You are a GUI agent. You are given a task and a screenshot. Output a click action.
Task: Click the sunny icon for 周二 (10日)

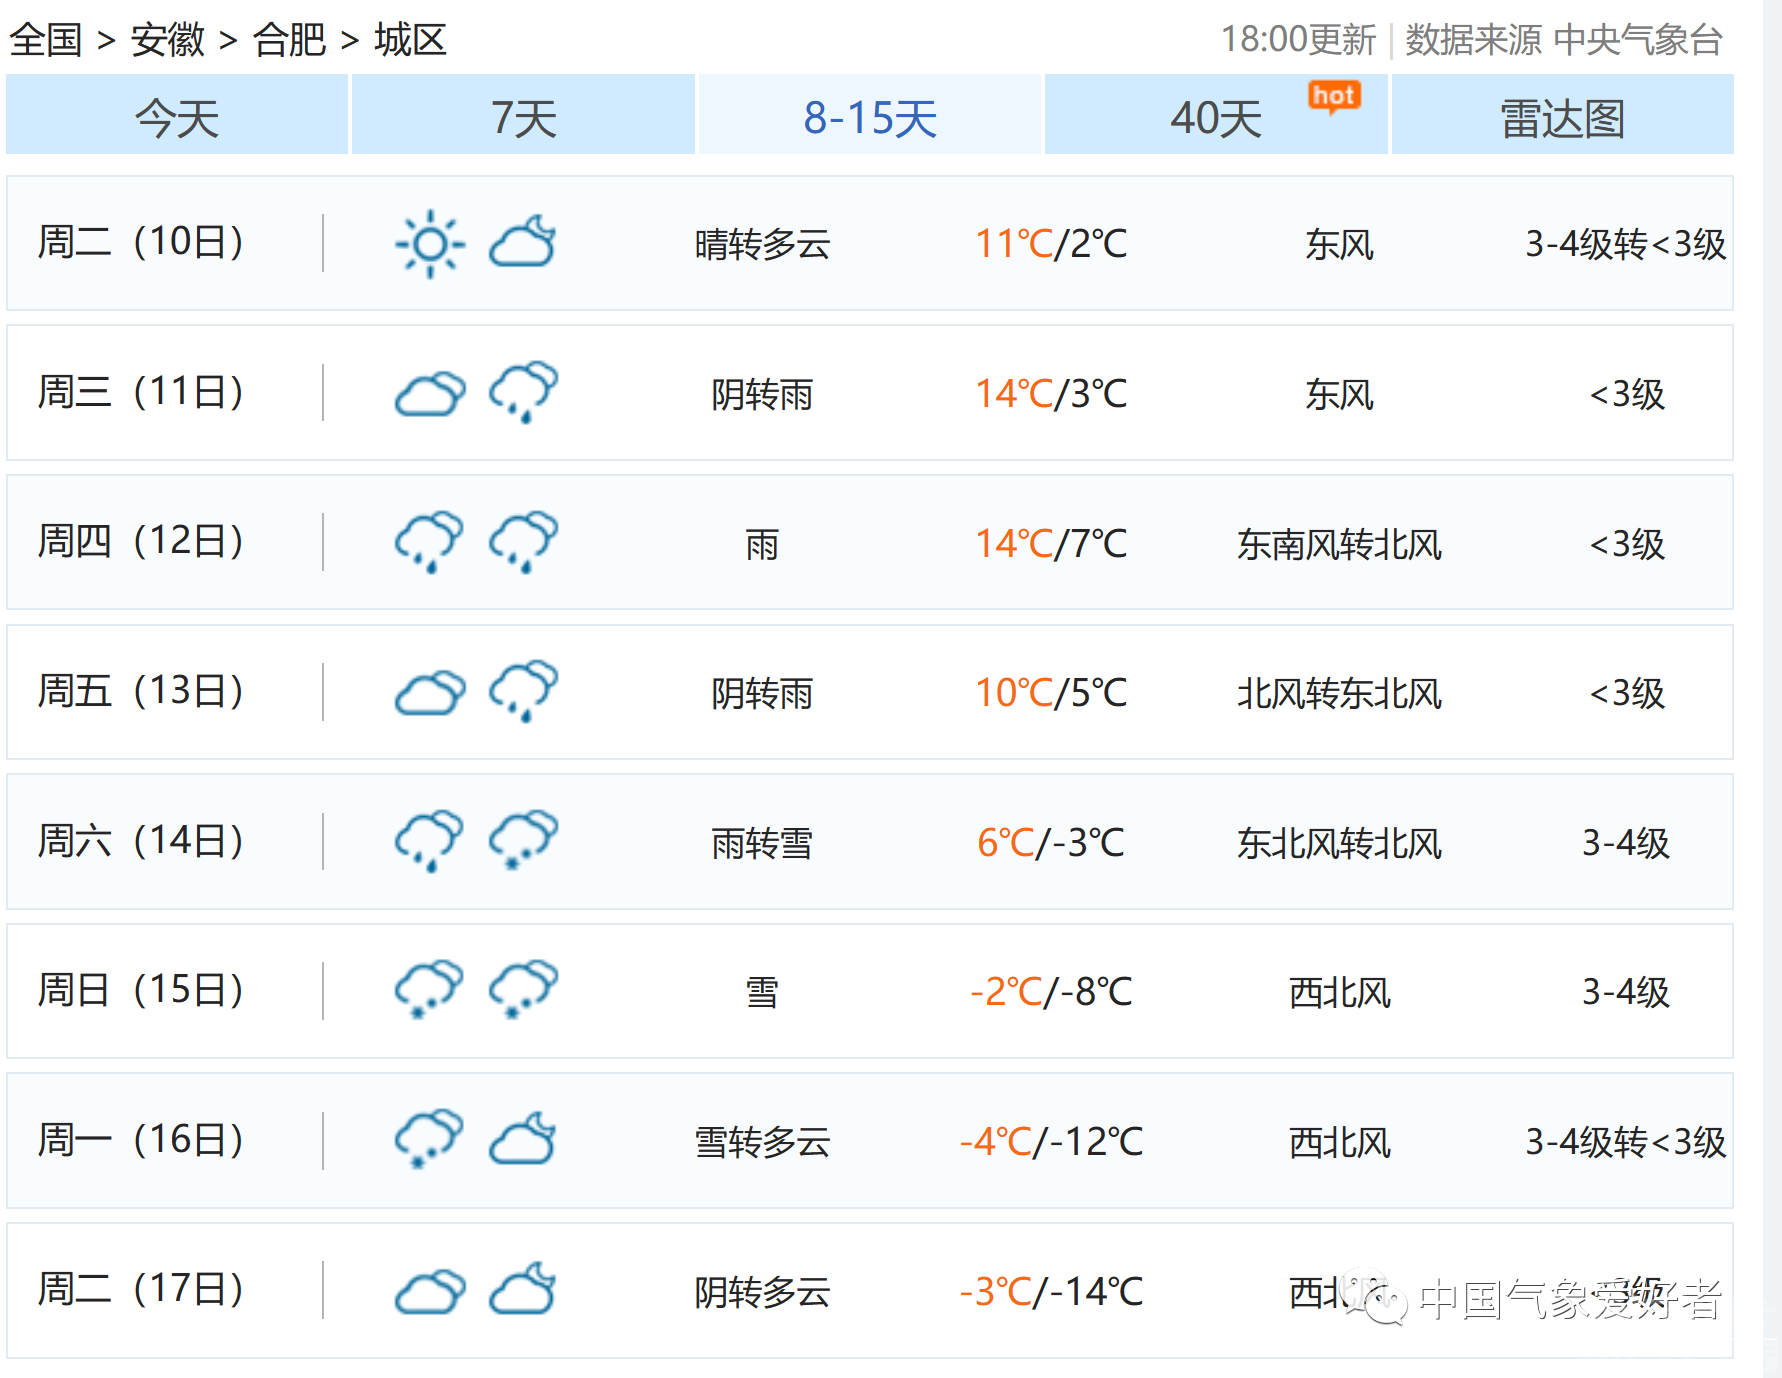[430, 243]
